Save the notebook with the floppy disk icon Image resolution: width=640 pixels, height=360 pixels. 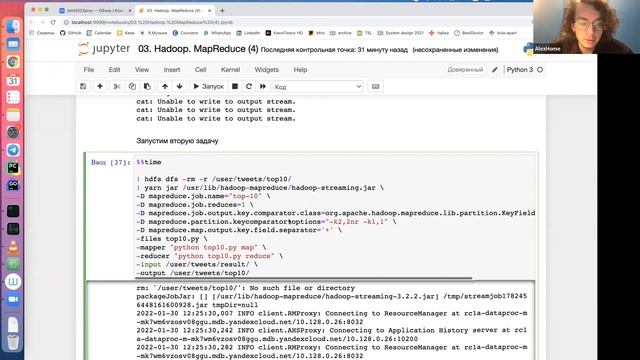(83, 87)
